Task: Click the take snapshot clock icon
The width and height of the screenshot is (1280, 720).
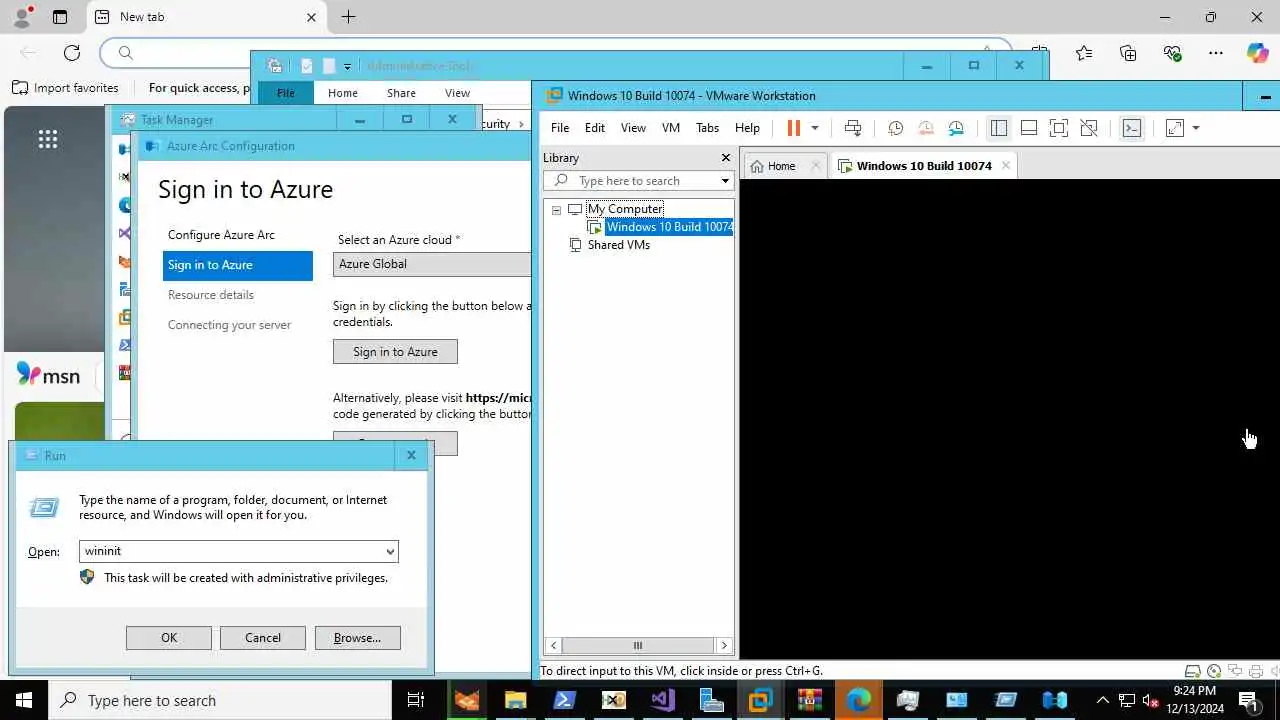Action: click(896, 128)
